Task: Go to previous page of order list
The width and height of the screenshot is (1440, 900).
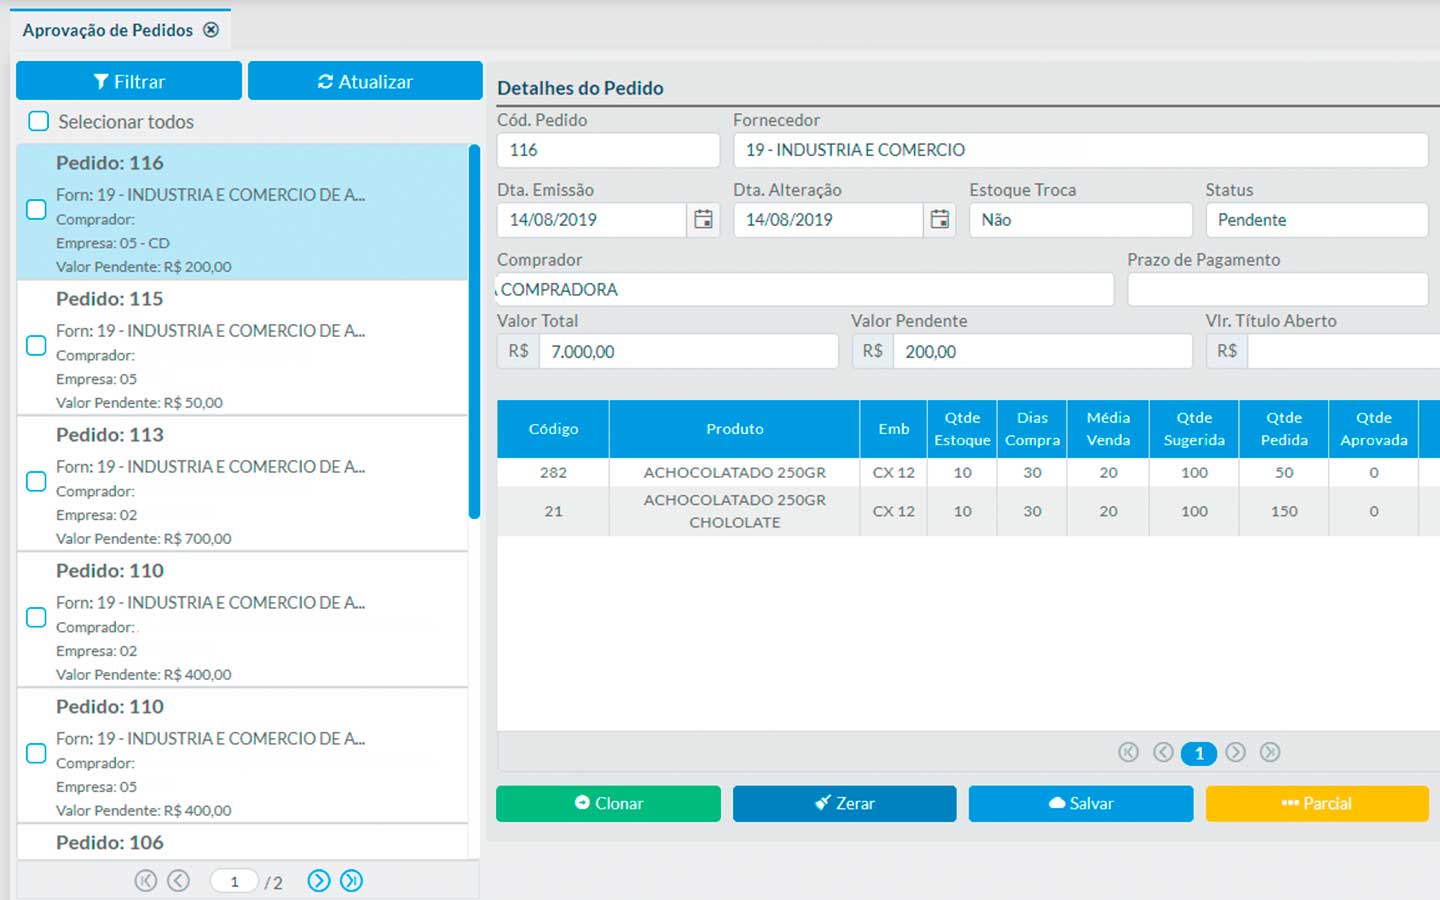Action: (x=178, y=881)
